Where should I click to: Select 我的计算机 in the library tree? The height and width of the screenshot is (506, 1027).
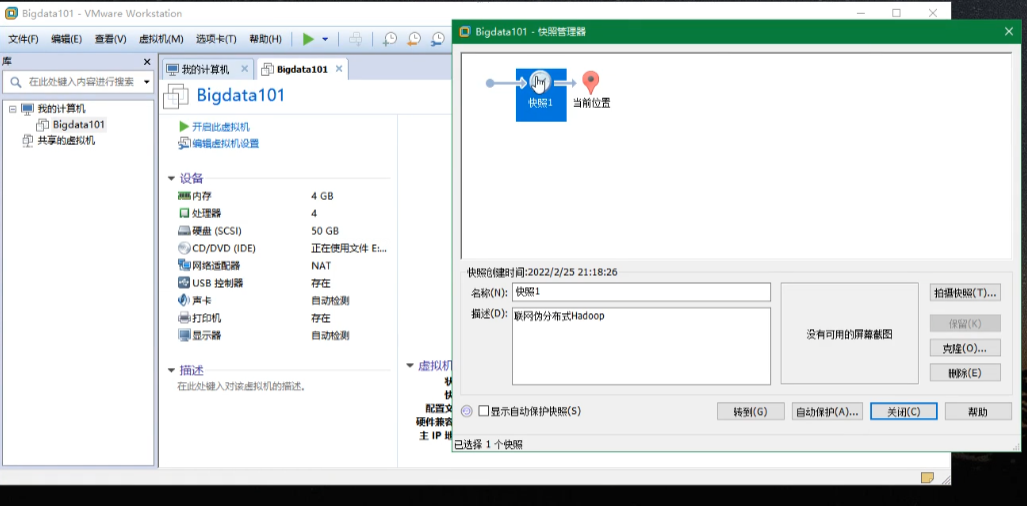[x=61, y=109]
